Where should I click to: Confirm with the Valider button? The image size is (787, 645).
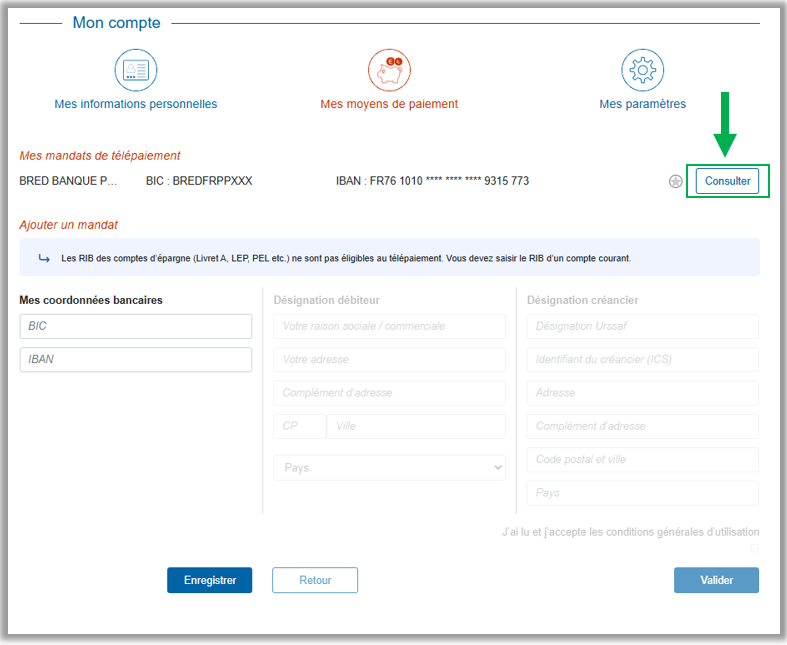(x=716, y=580)
